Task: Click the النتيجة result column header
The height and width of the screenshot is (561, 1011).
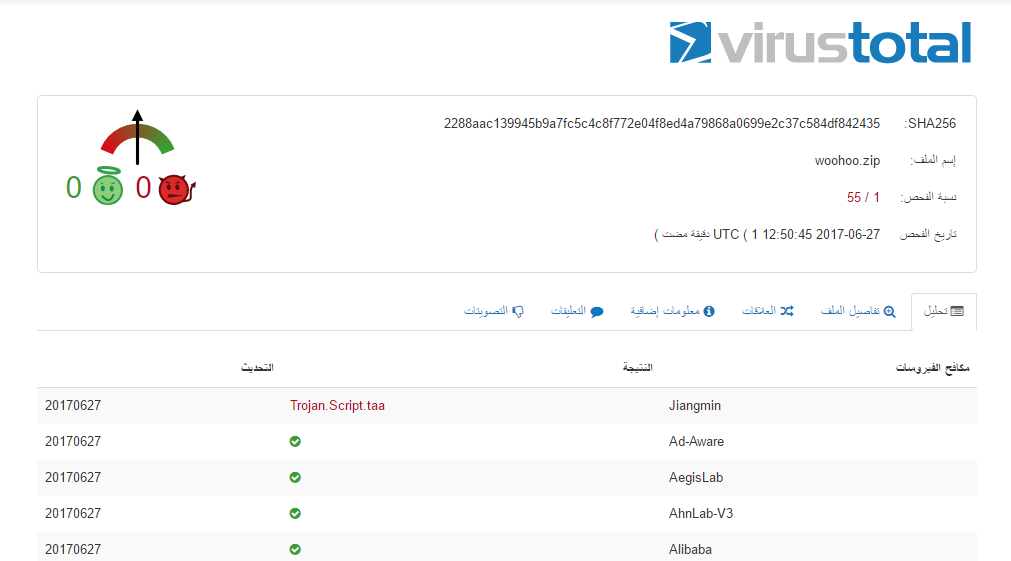Action: tap(638, 368)
